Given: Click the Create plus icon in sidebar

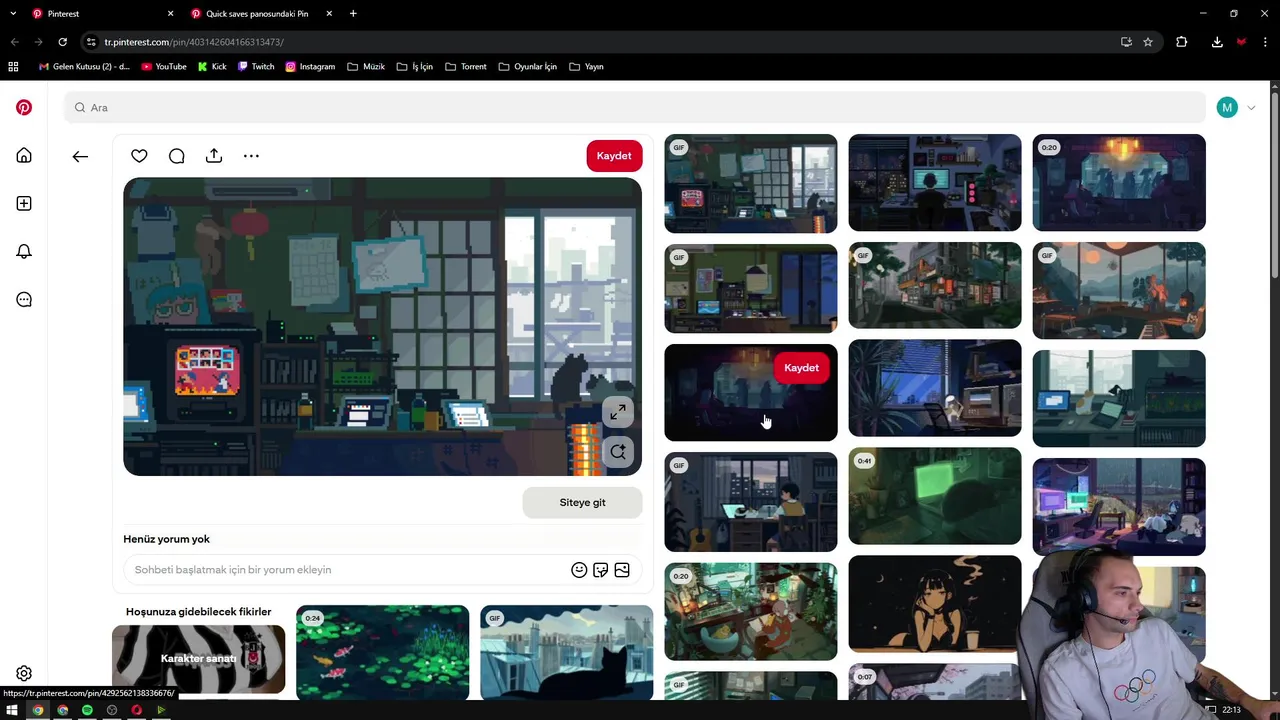Looking at the screenshot, I should pos(24,203).
